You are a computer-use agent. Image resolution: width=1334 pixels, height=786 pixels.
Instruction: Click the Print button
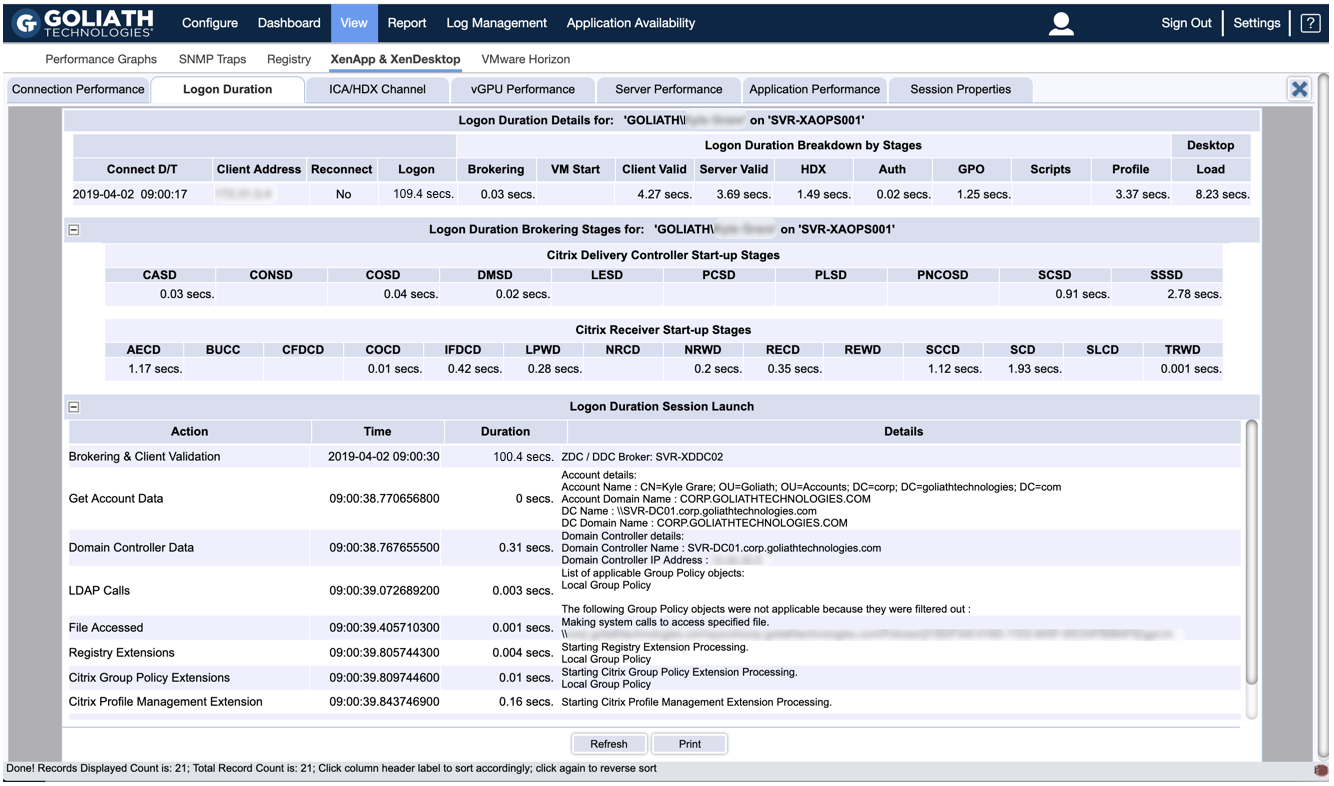689,743
